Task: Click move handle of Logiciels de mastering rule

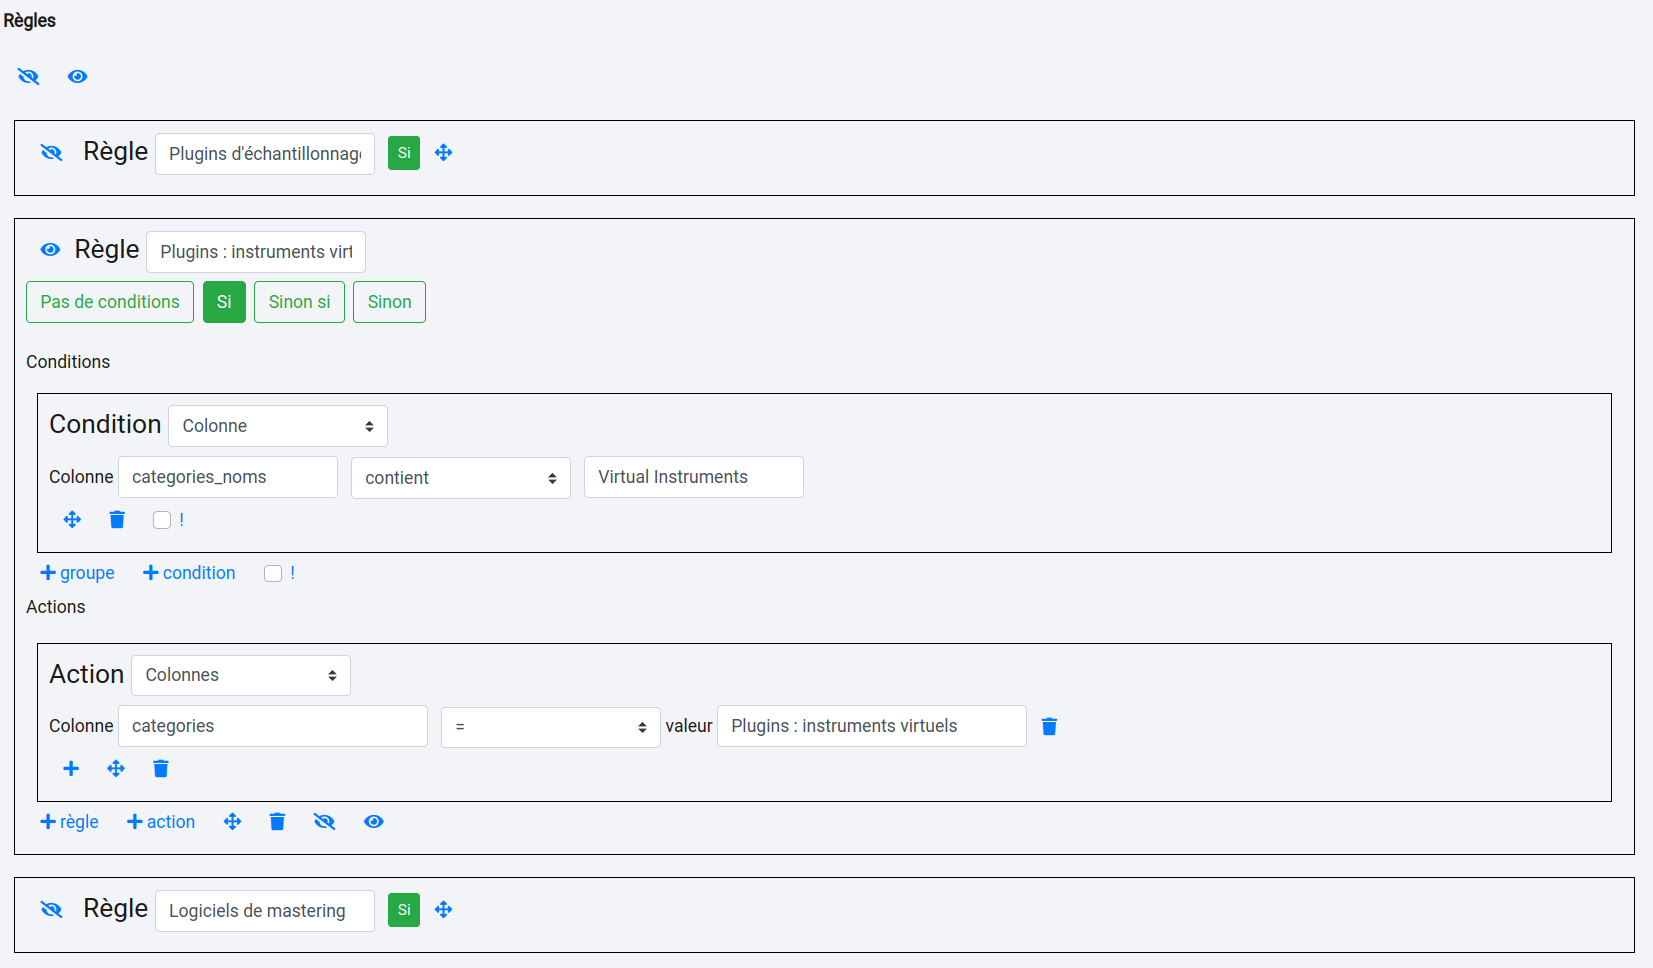Action: [444, 910]
